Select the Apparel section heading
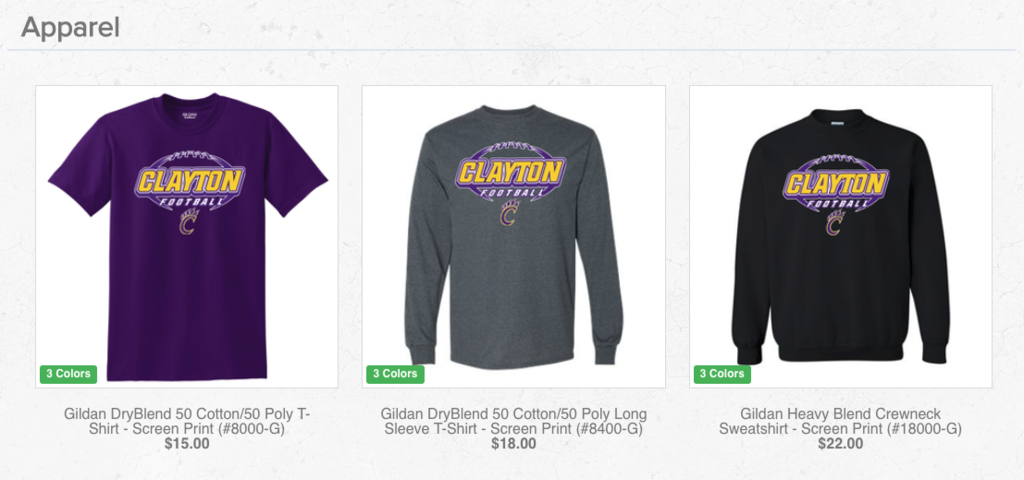 point(71,28)
